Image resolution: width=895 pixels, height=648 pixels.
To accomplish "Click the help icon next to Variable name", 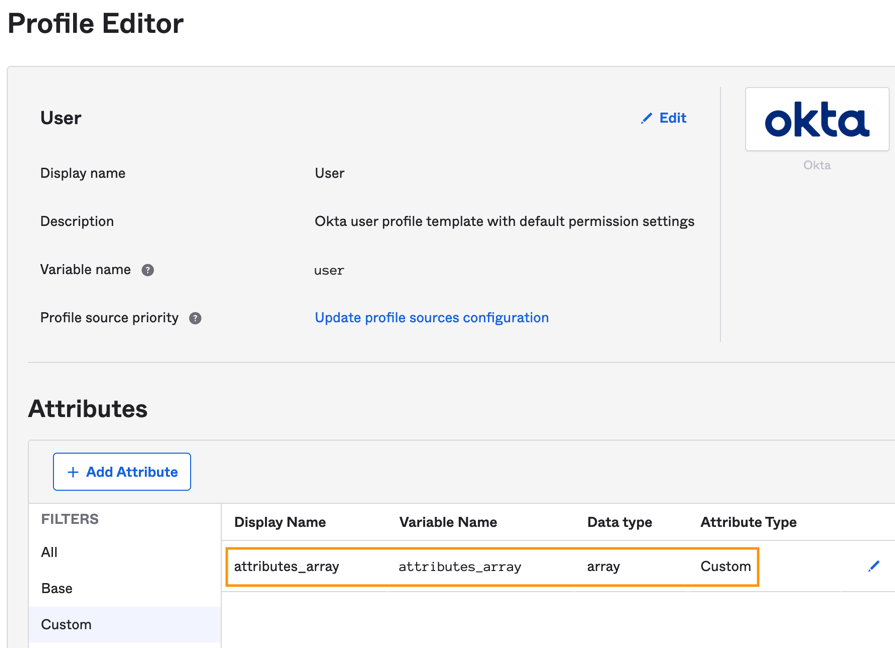I will [148, 270].
